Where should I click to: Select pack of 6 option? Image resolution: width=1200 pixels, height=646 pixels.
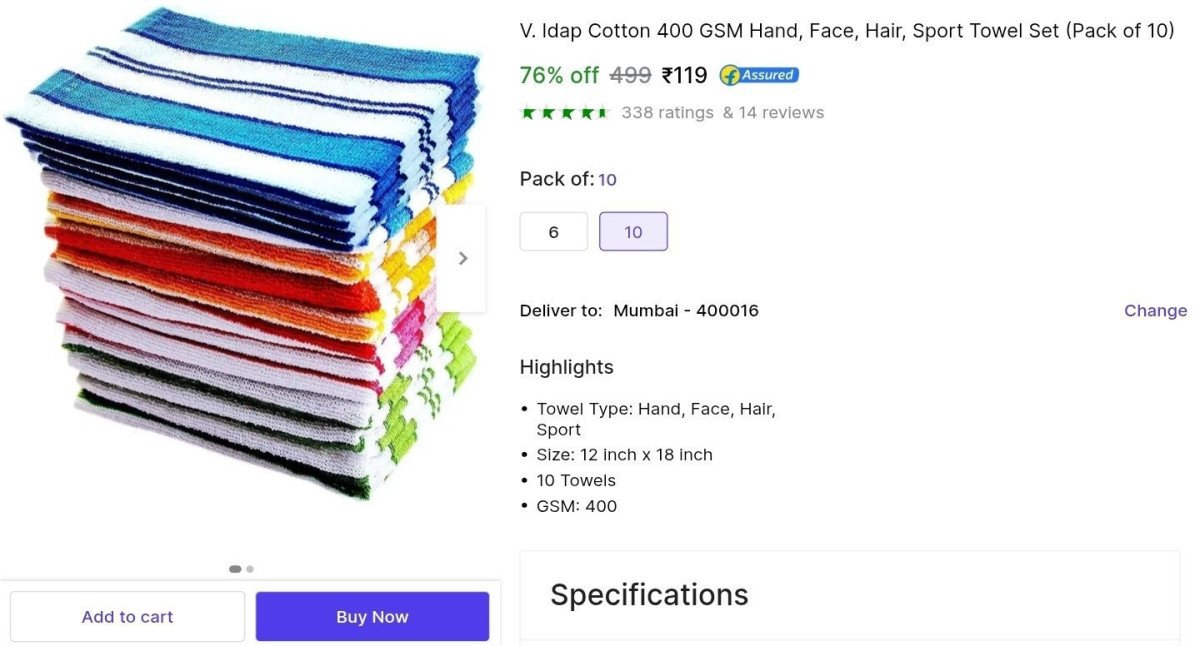point(554,232)
